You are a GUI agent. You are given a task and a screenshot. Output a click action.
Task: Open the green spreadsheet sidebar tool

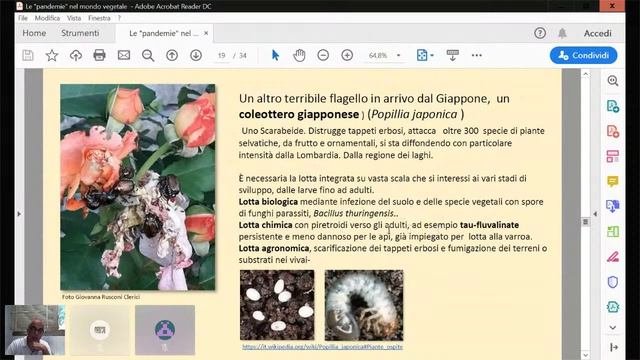(613, 231)
